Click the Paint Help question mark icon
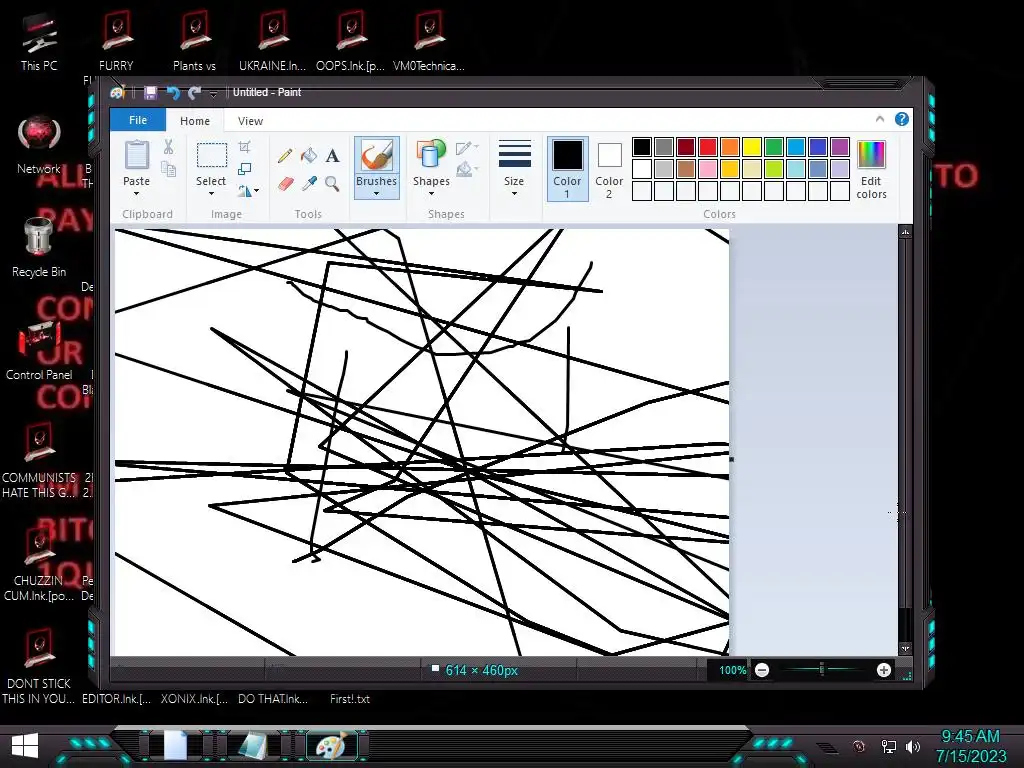 (x=902, y=119)
